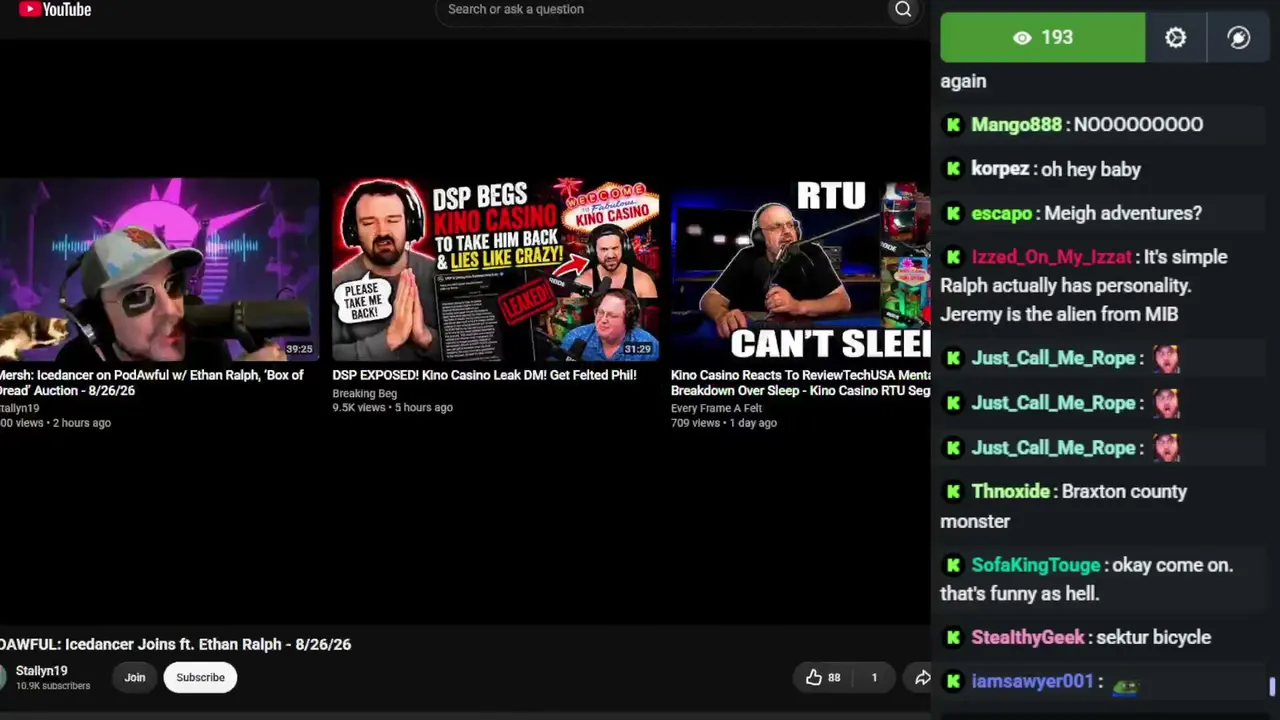Visit the Breaking Beg channel

point(364,393)
